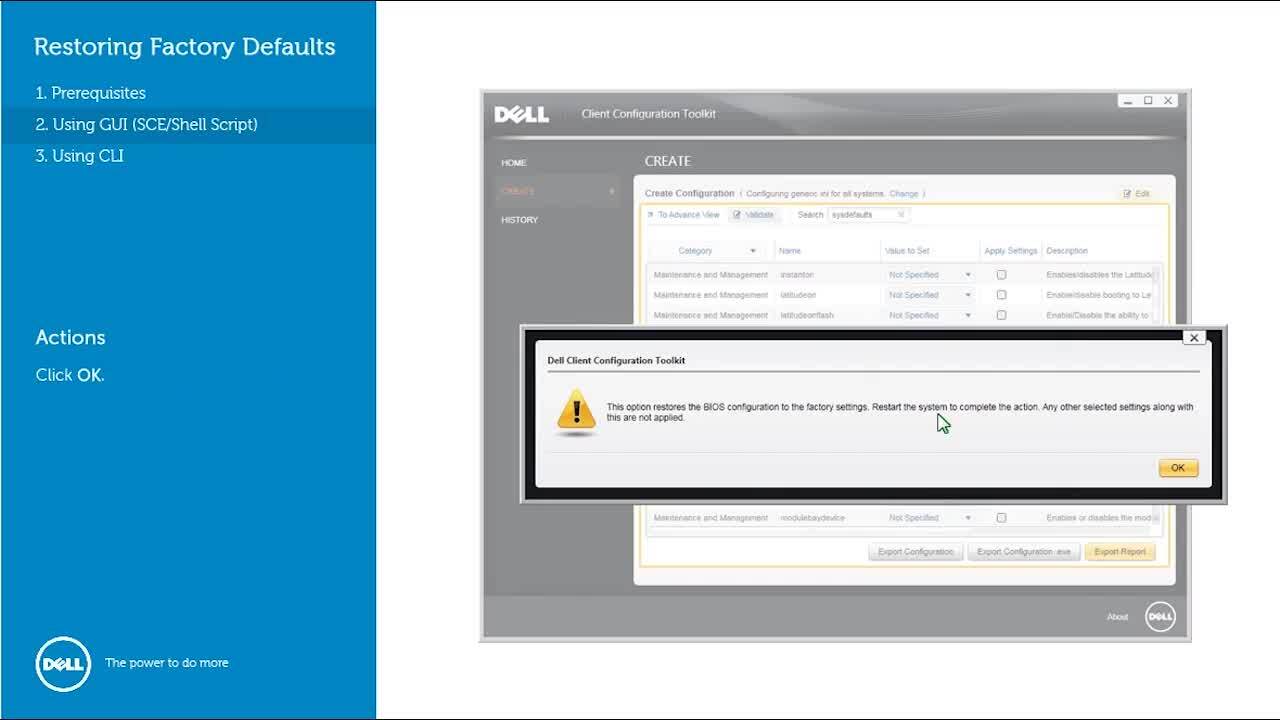Open Value to Set dropdown for latitudeonflash
This screenshot has height=720, width=1280.
967,315
